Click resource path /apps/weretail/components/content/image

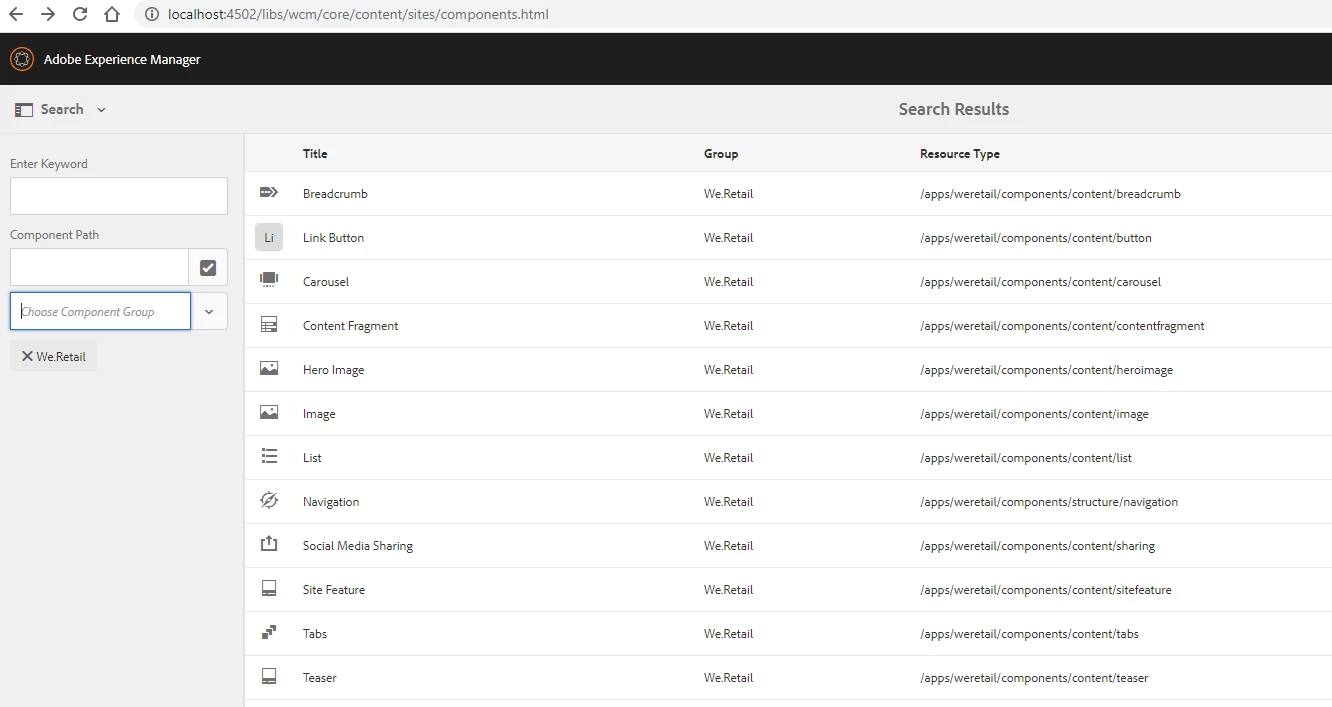click(x=1034, y=413)
